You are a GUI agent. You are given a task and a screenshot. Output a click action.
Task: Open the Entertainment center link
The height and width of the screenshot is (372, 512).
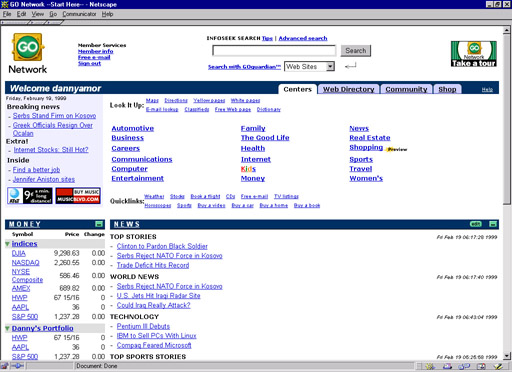[x=137, y=178]
